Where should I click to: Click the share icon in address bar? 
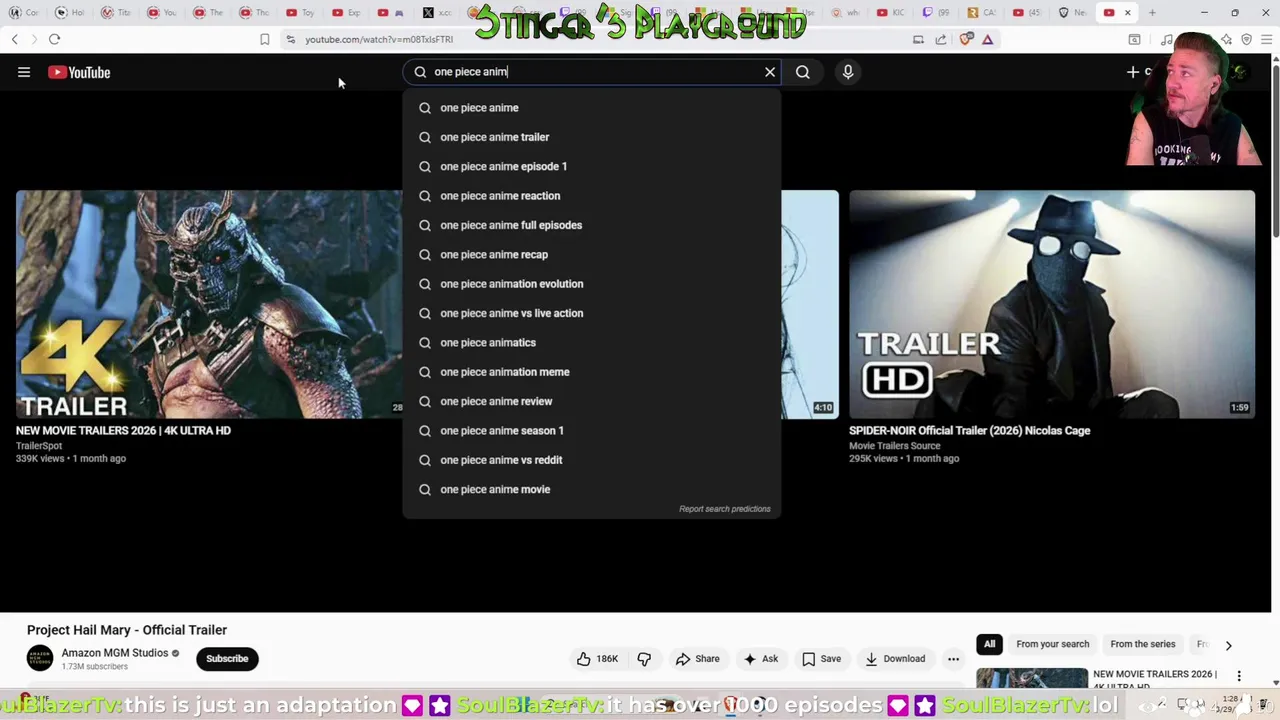coord(941,39)
